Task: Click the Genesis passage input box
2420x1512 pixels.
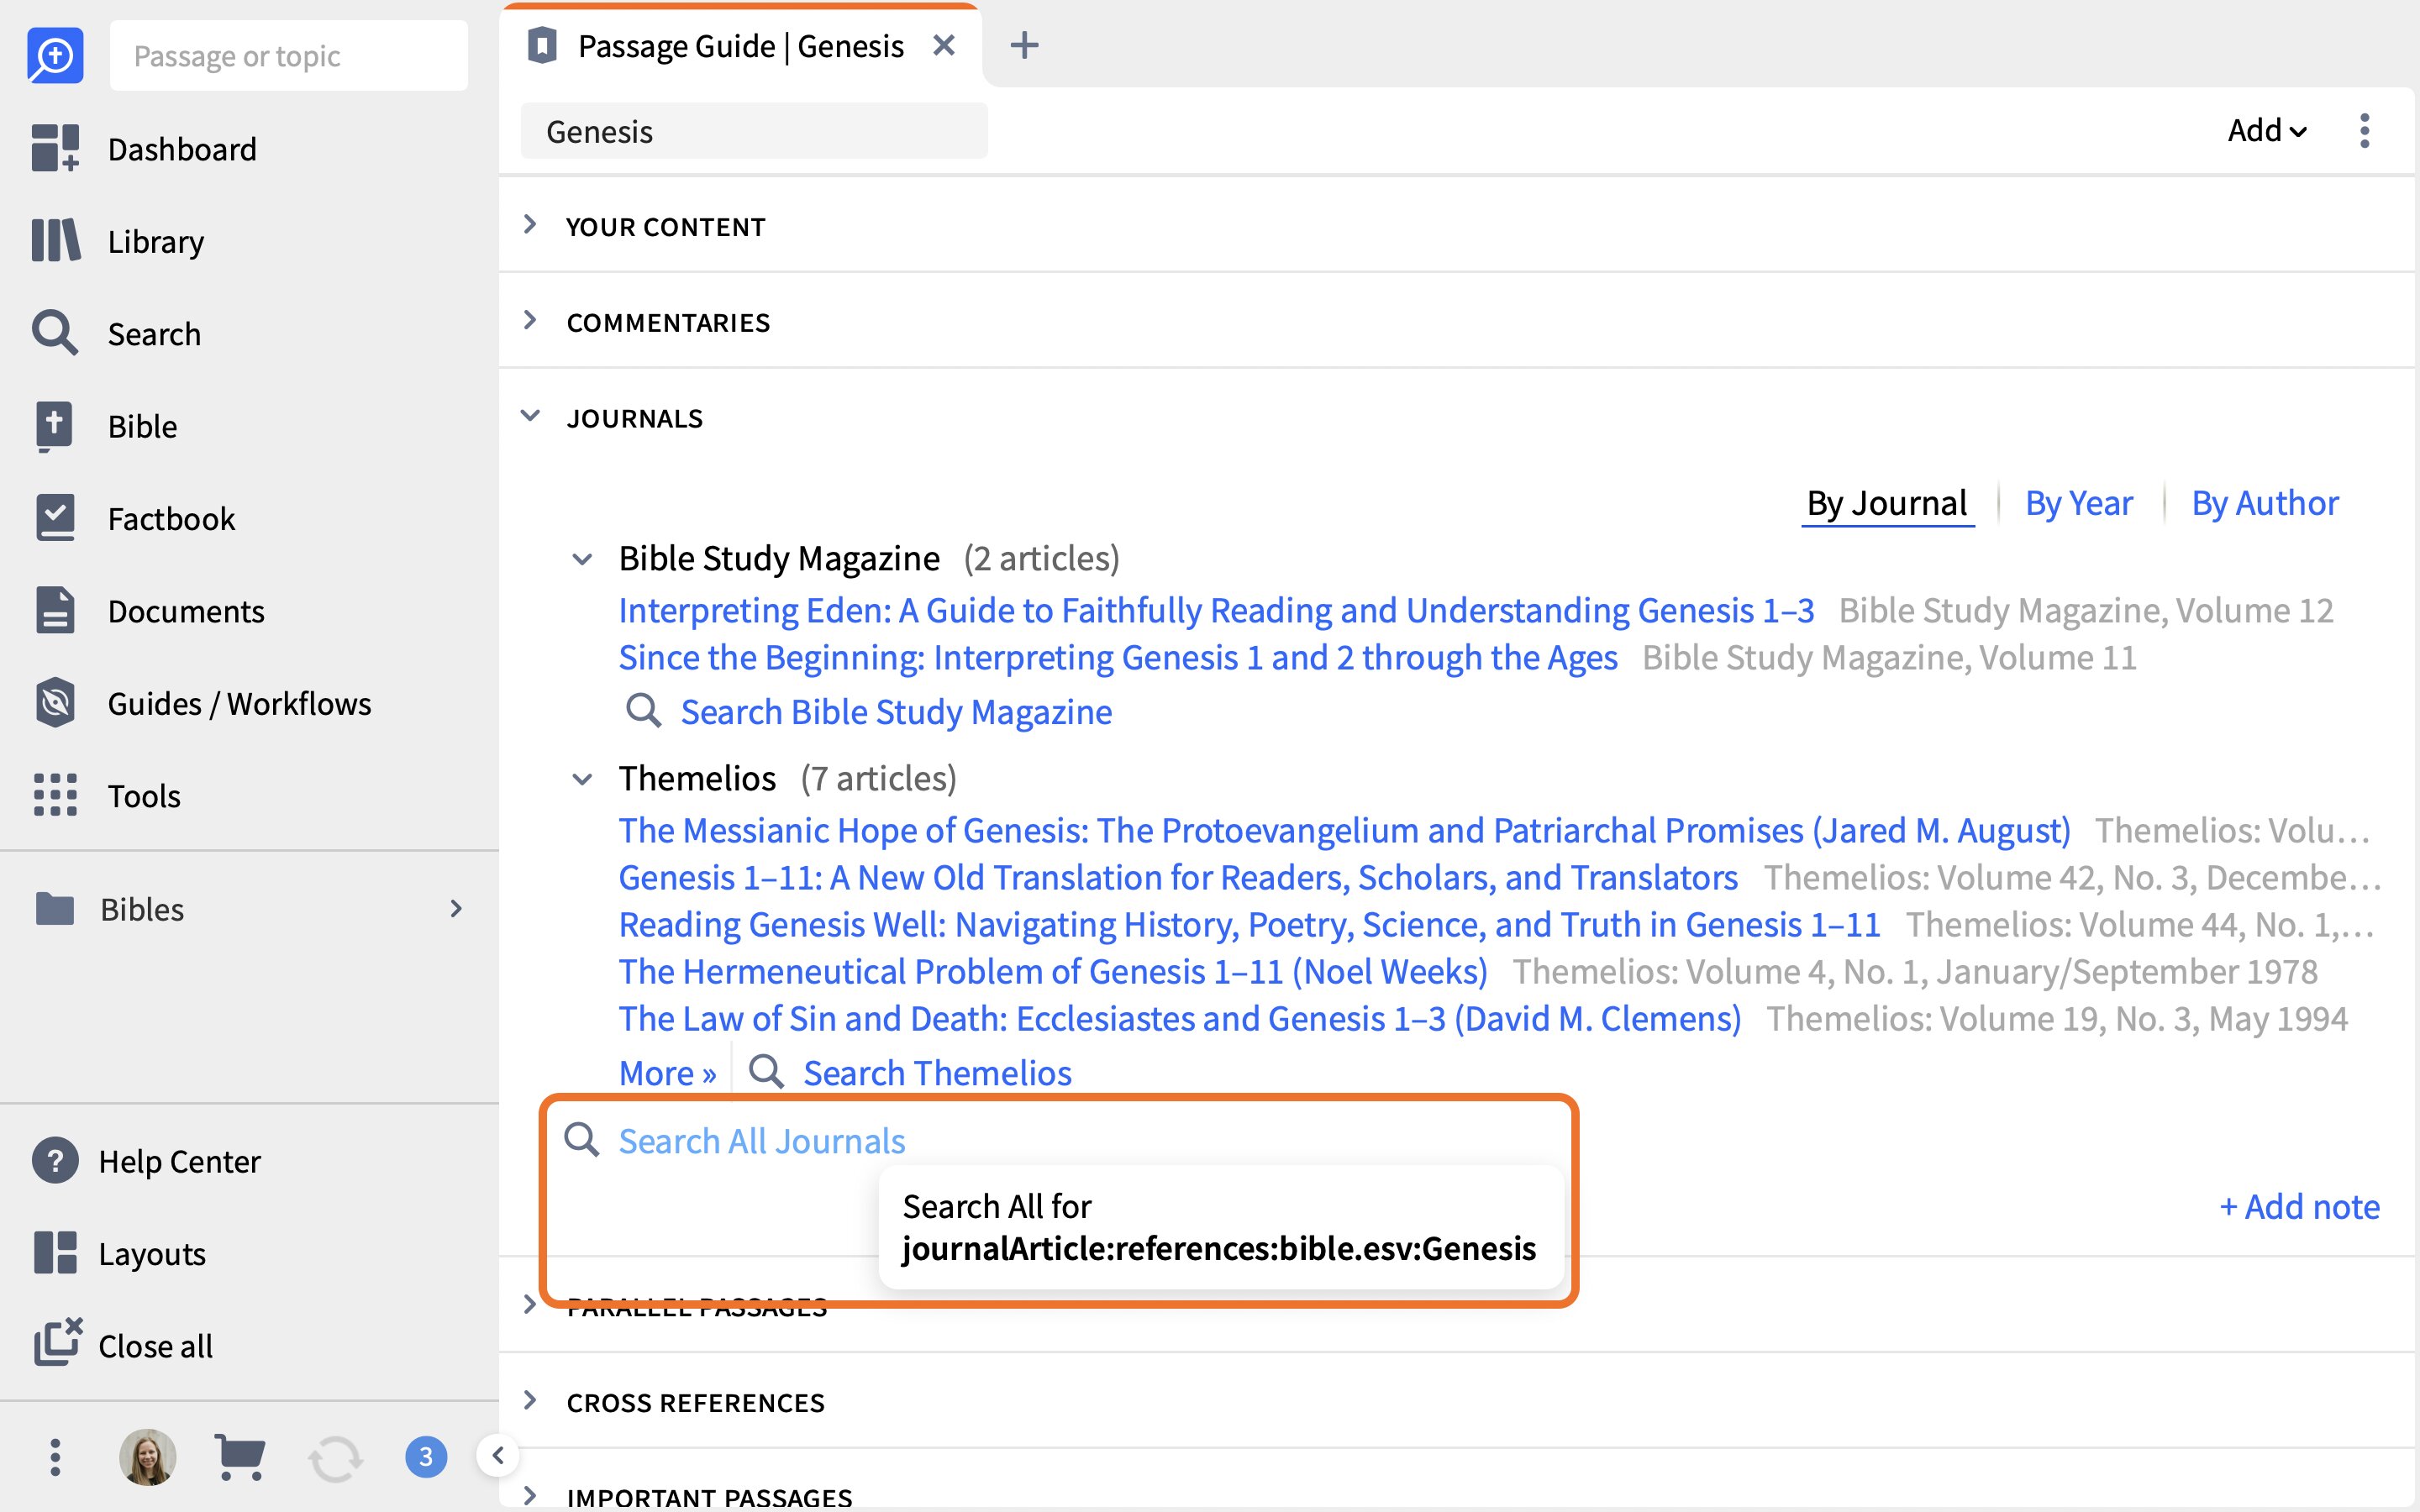Action: tap(754, 131)
